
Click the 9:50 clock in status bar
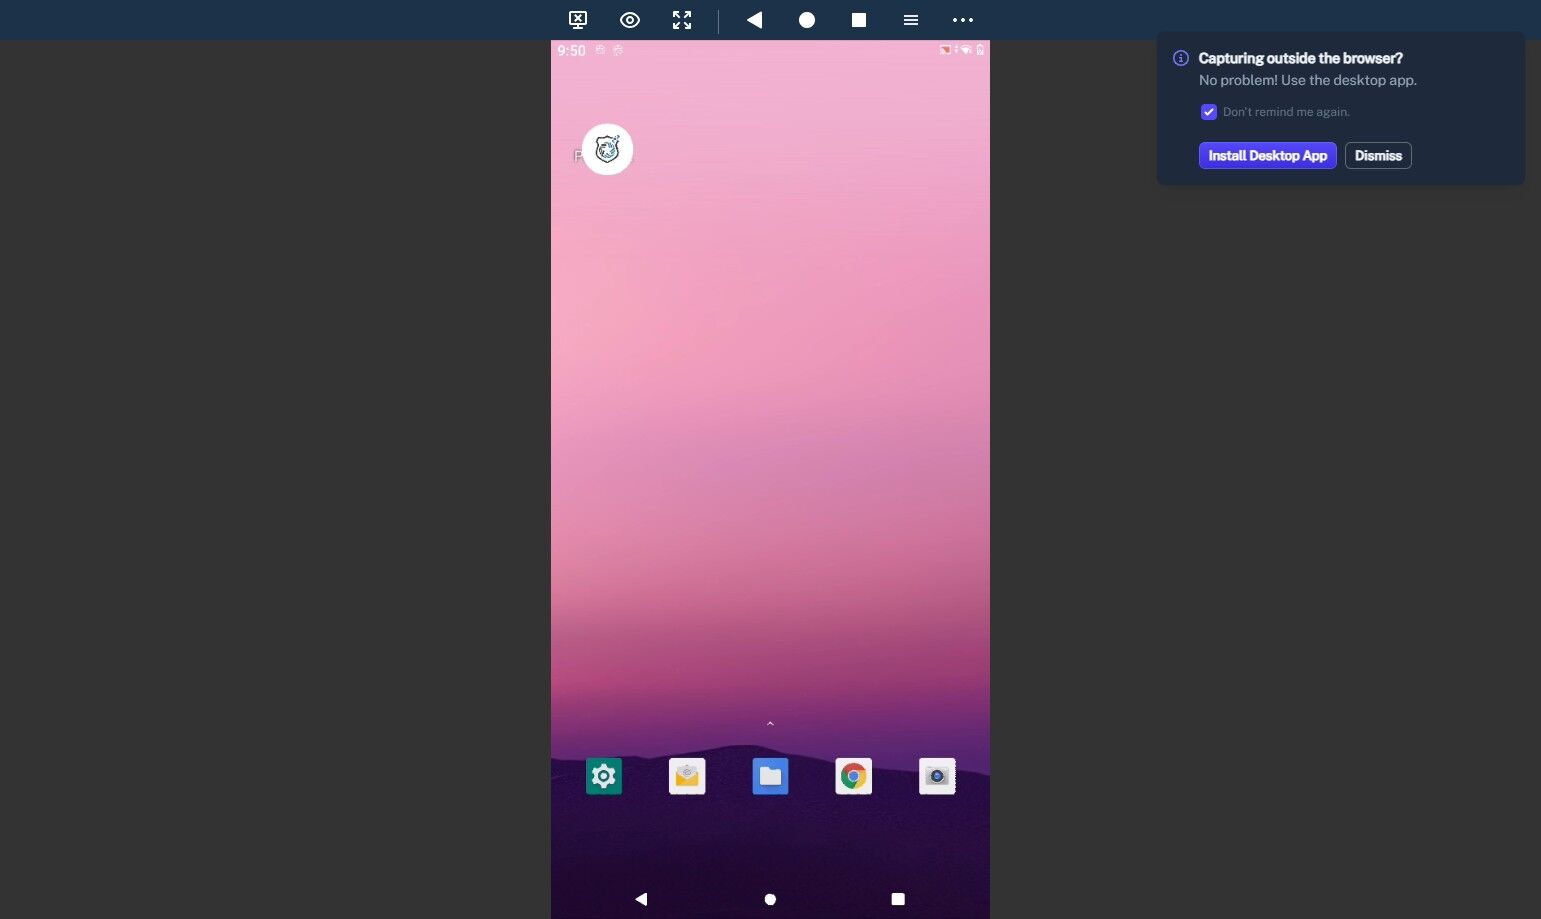(572, 50)
